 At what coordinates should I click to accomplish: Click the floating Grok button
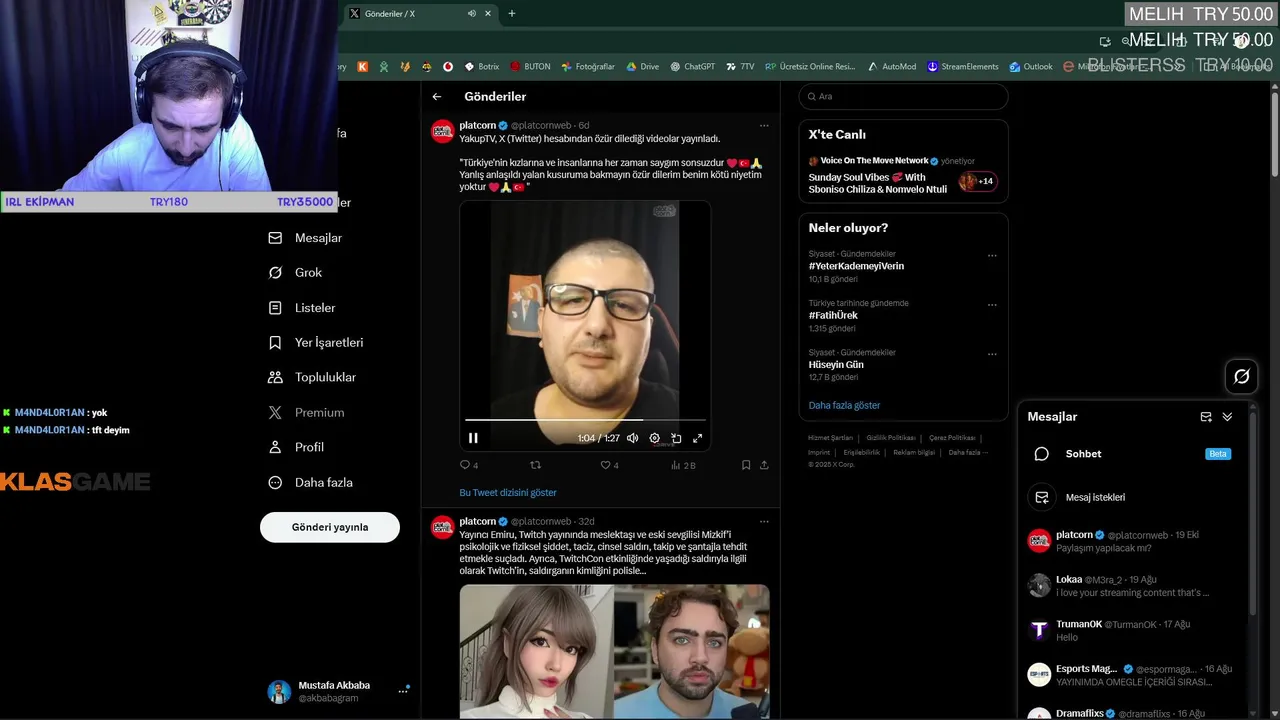[x=1242, y=377]
